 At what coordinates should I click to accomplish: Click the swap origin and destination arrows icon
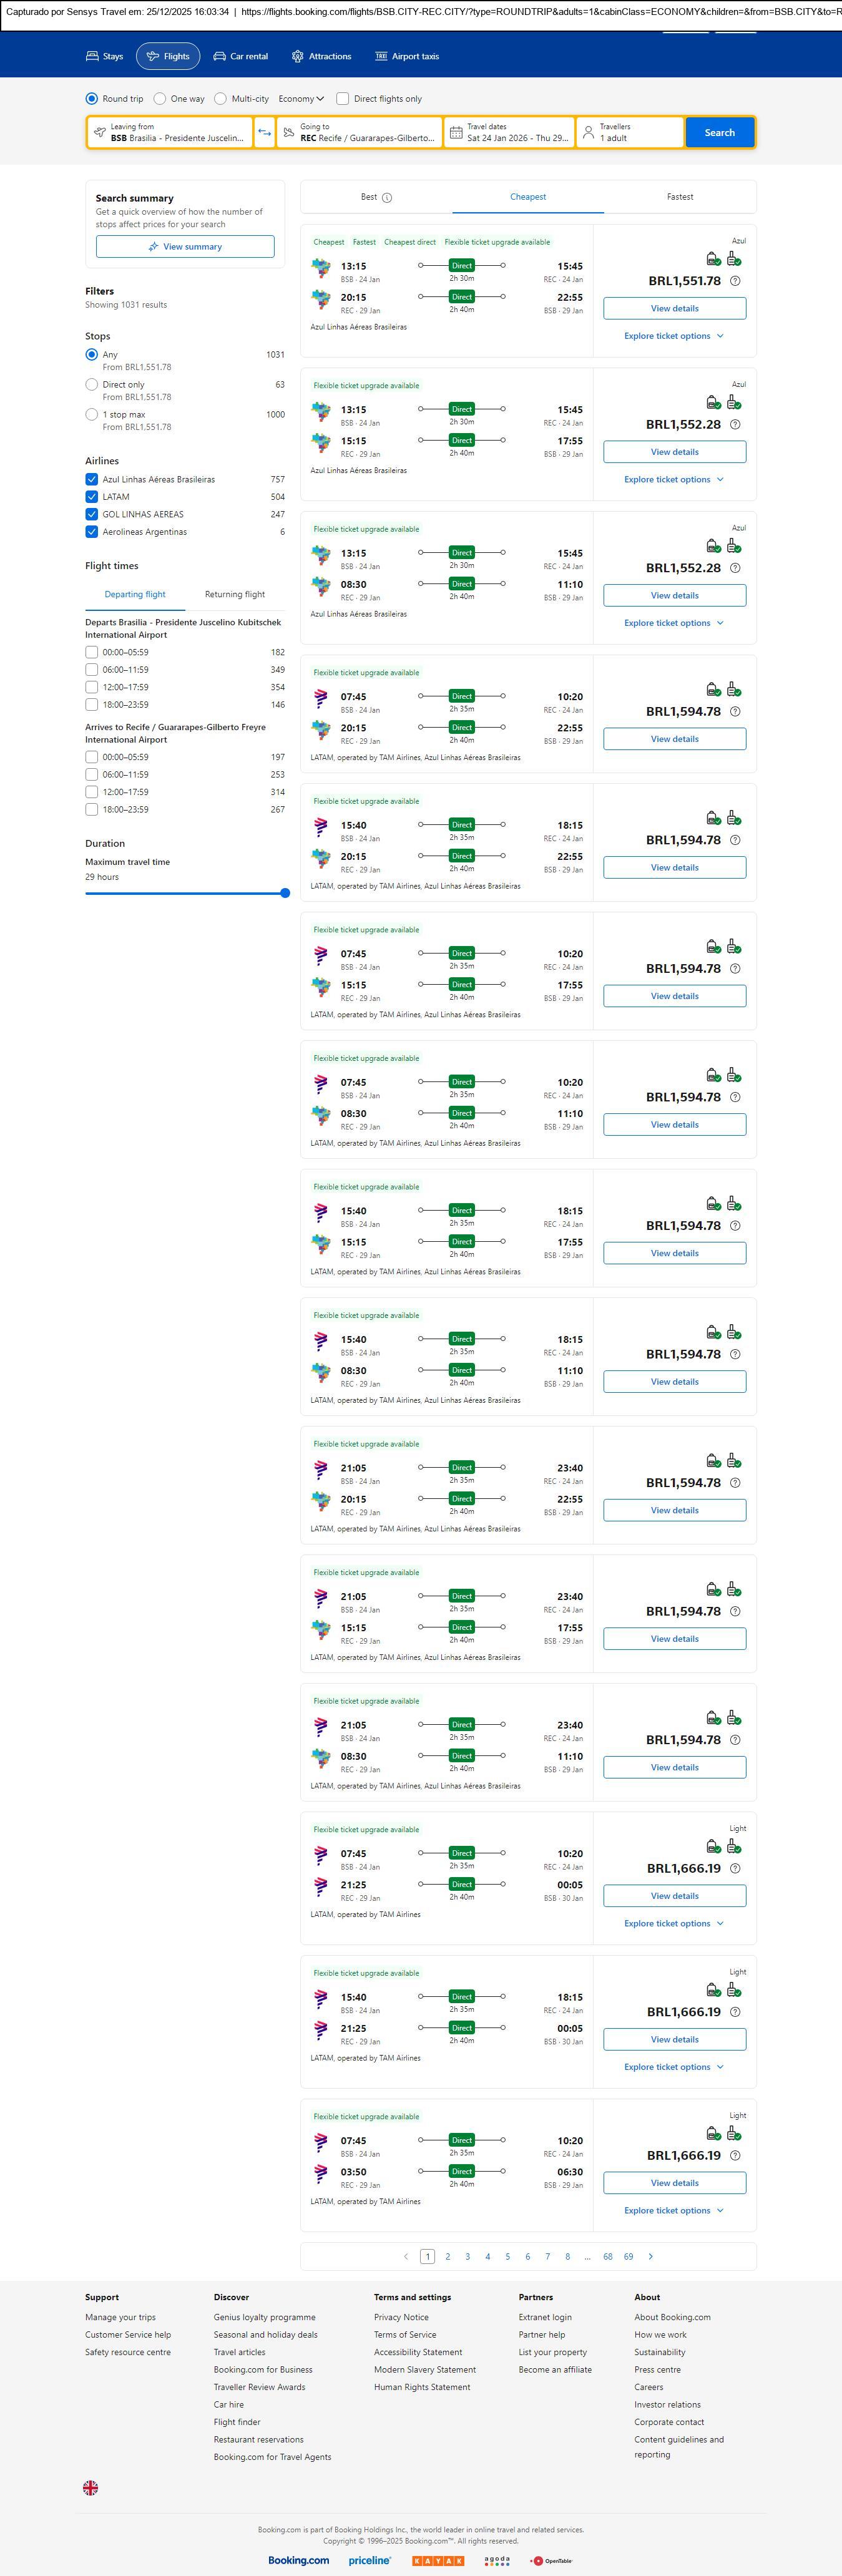tap(264, 132)
